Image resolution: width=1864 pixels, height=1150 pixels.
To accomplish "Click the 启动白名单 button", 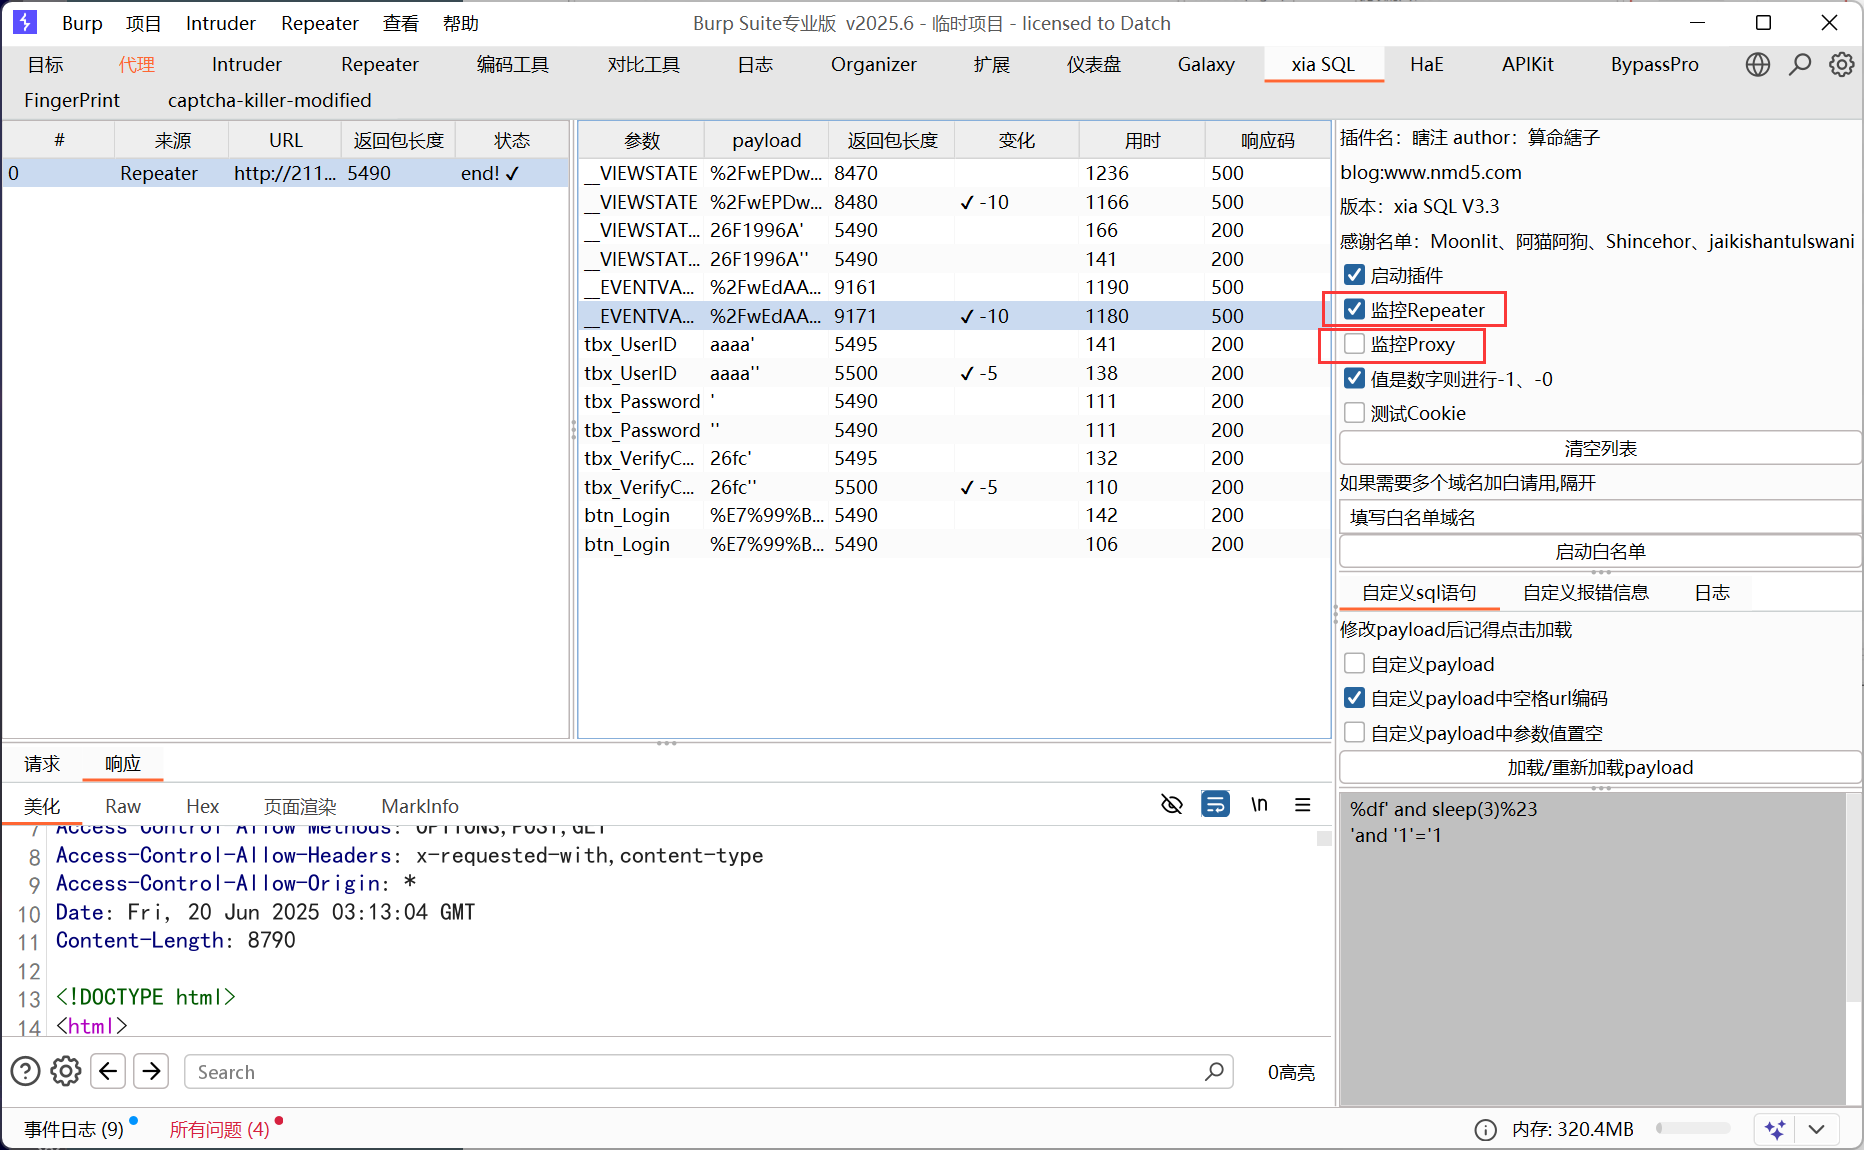I will click(1600, 551).
